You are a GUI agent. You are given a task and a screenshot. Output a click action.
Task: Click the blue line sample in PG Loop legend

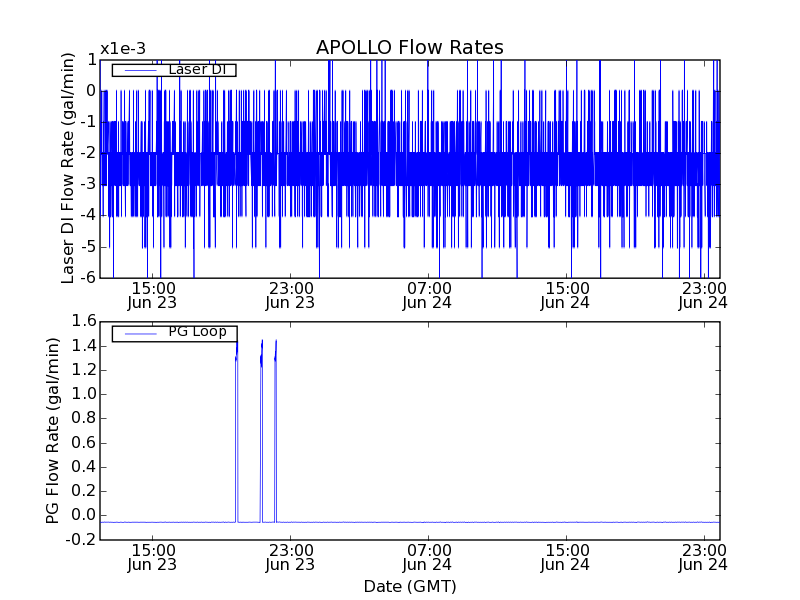(139, 333)
